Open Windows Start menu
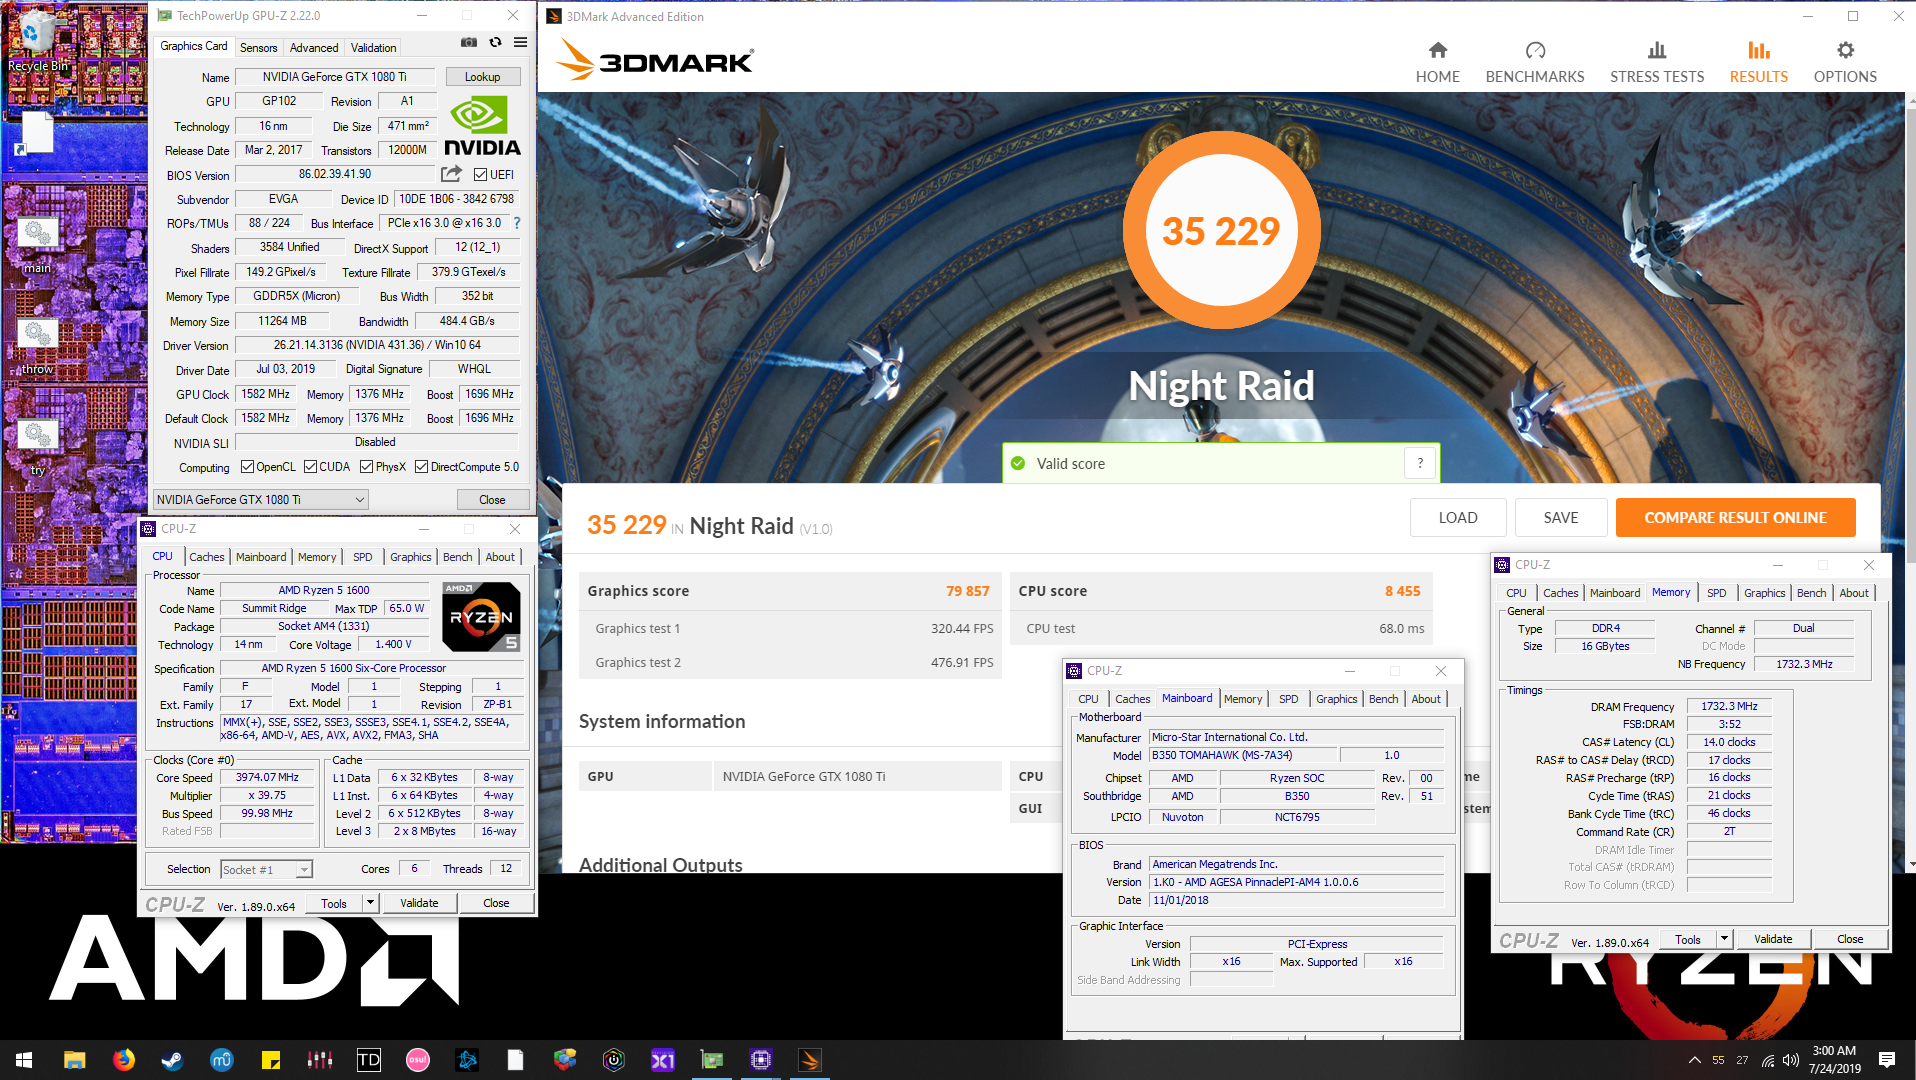Image resolution: width=1916 pixels, height=1080 pixels. point(24,1060)
